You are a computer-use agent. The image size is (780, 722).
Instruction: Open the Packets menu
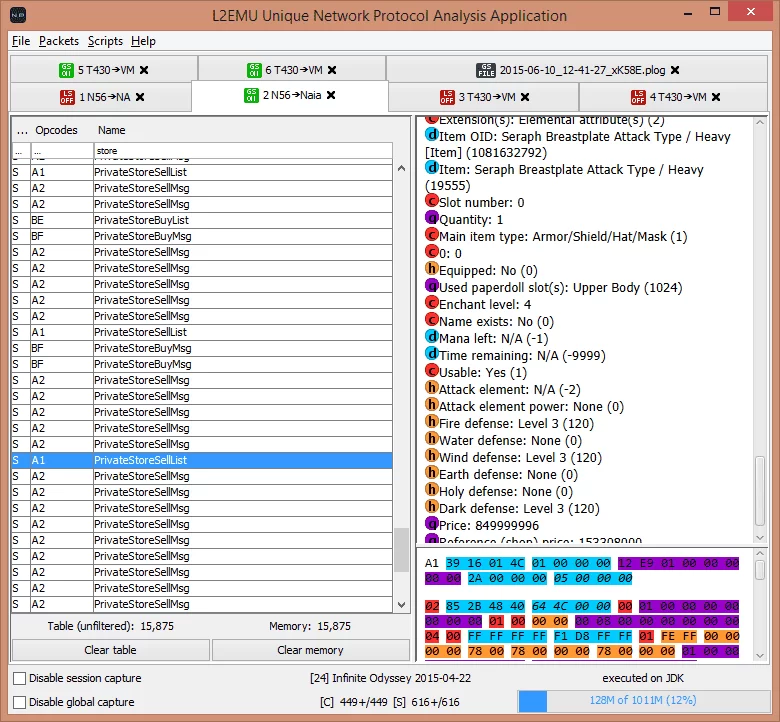59,41
